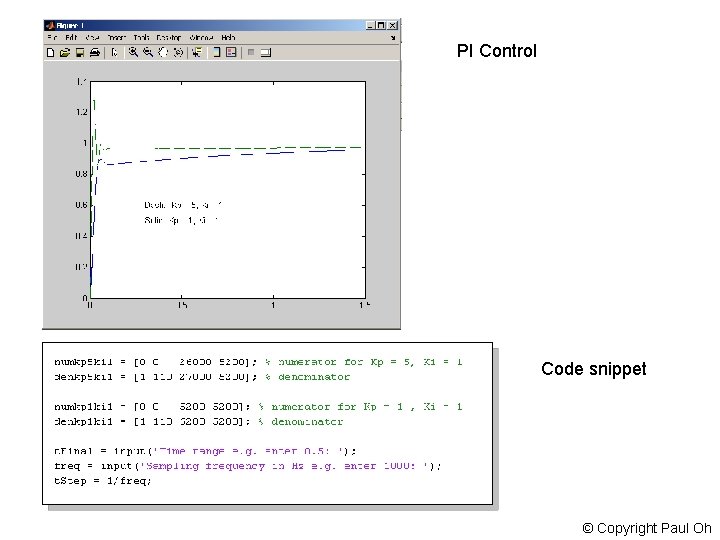Click the 'Code snippet' label

pos(594,369)
